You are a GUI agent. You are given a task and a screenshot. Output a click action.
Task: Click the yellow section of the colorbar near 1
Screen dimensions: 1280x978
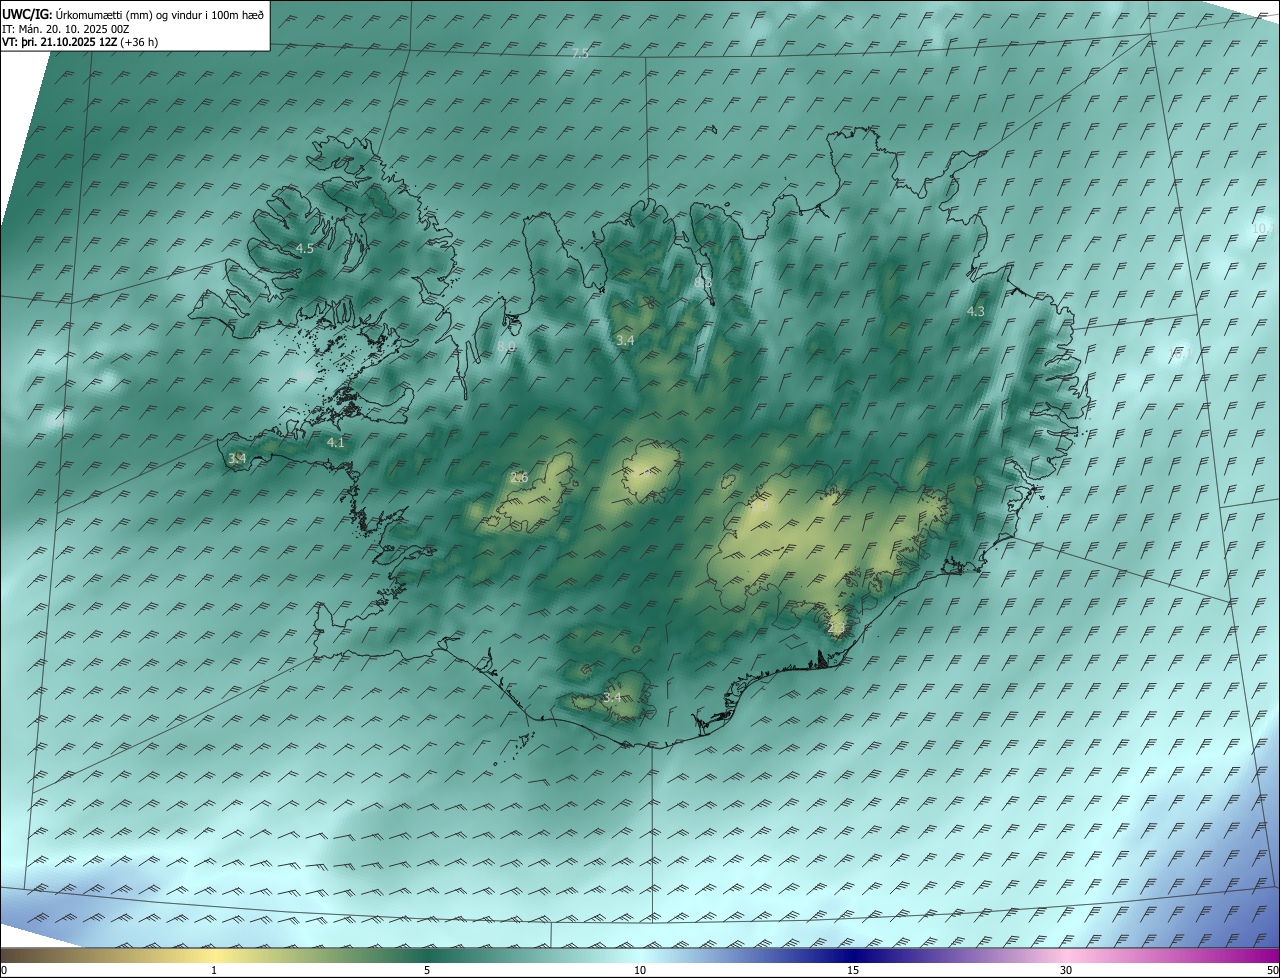tap(214, 955)
